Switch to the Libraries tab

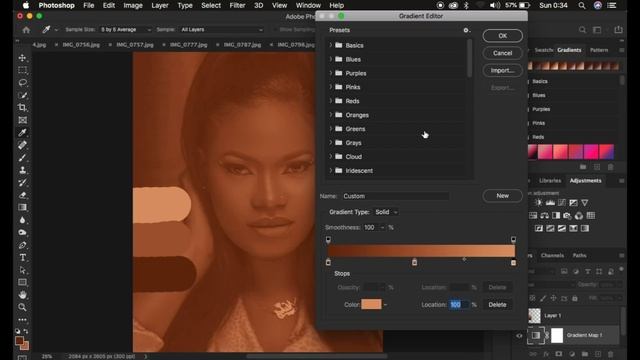coord(550,180)
